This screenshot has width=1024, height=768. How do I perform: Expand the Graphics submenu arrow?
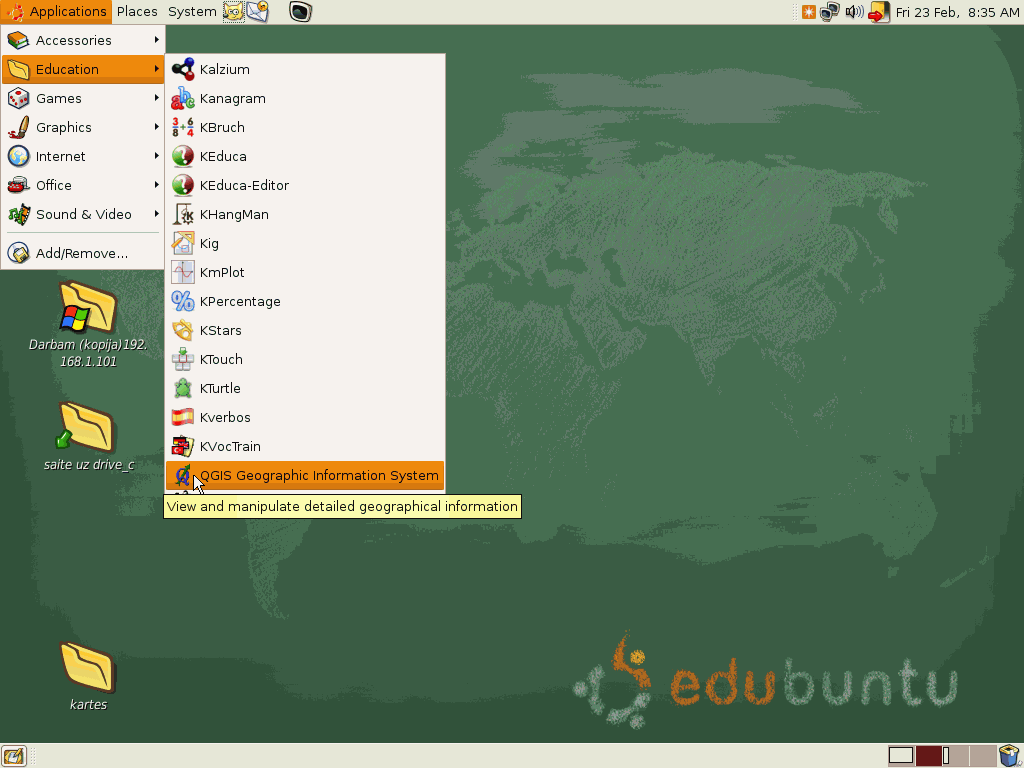[157, 127]
